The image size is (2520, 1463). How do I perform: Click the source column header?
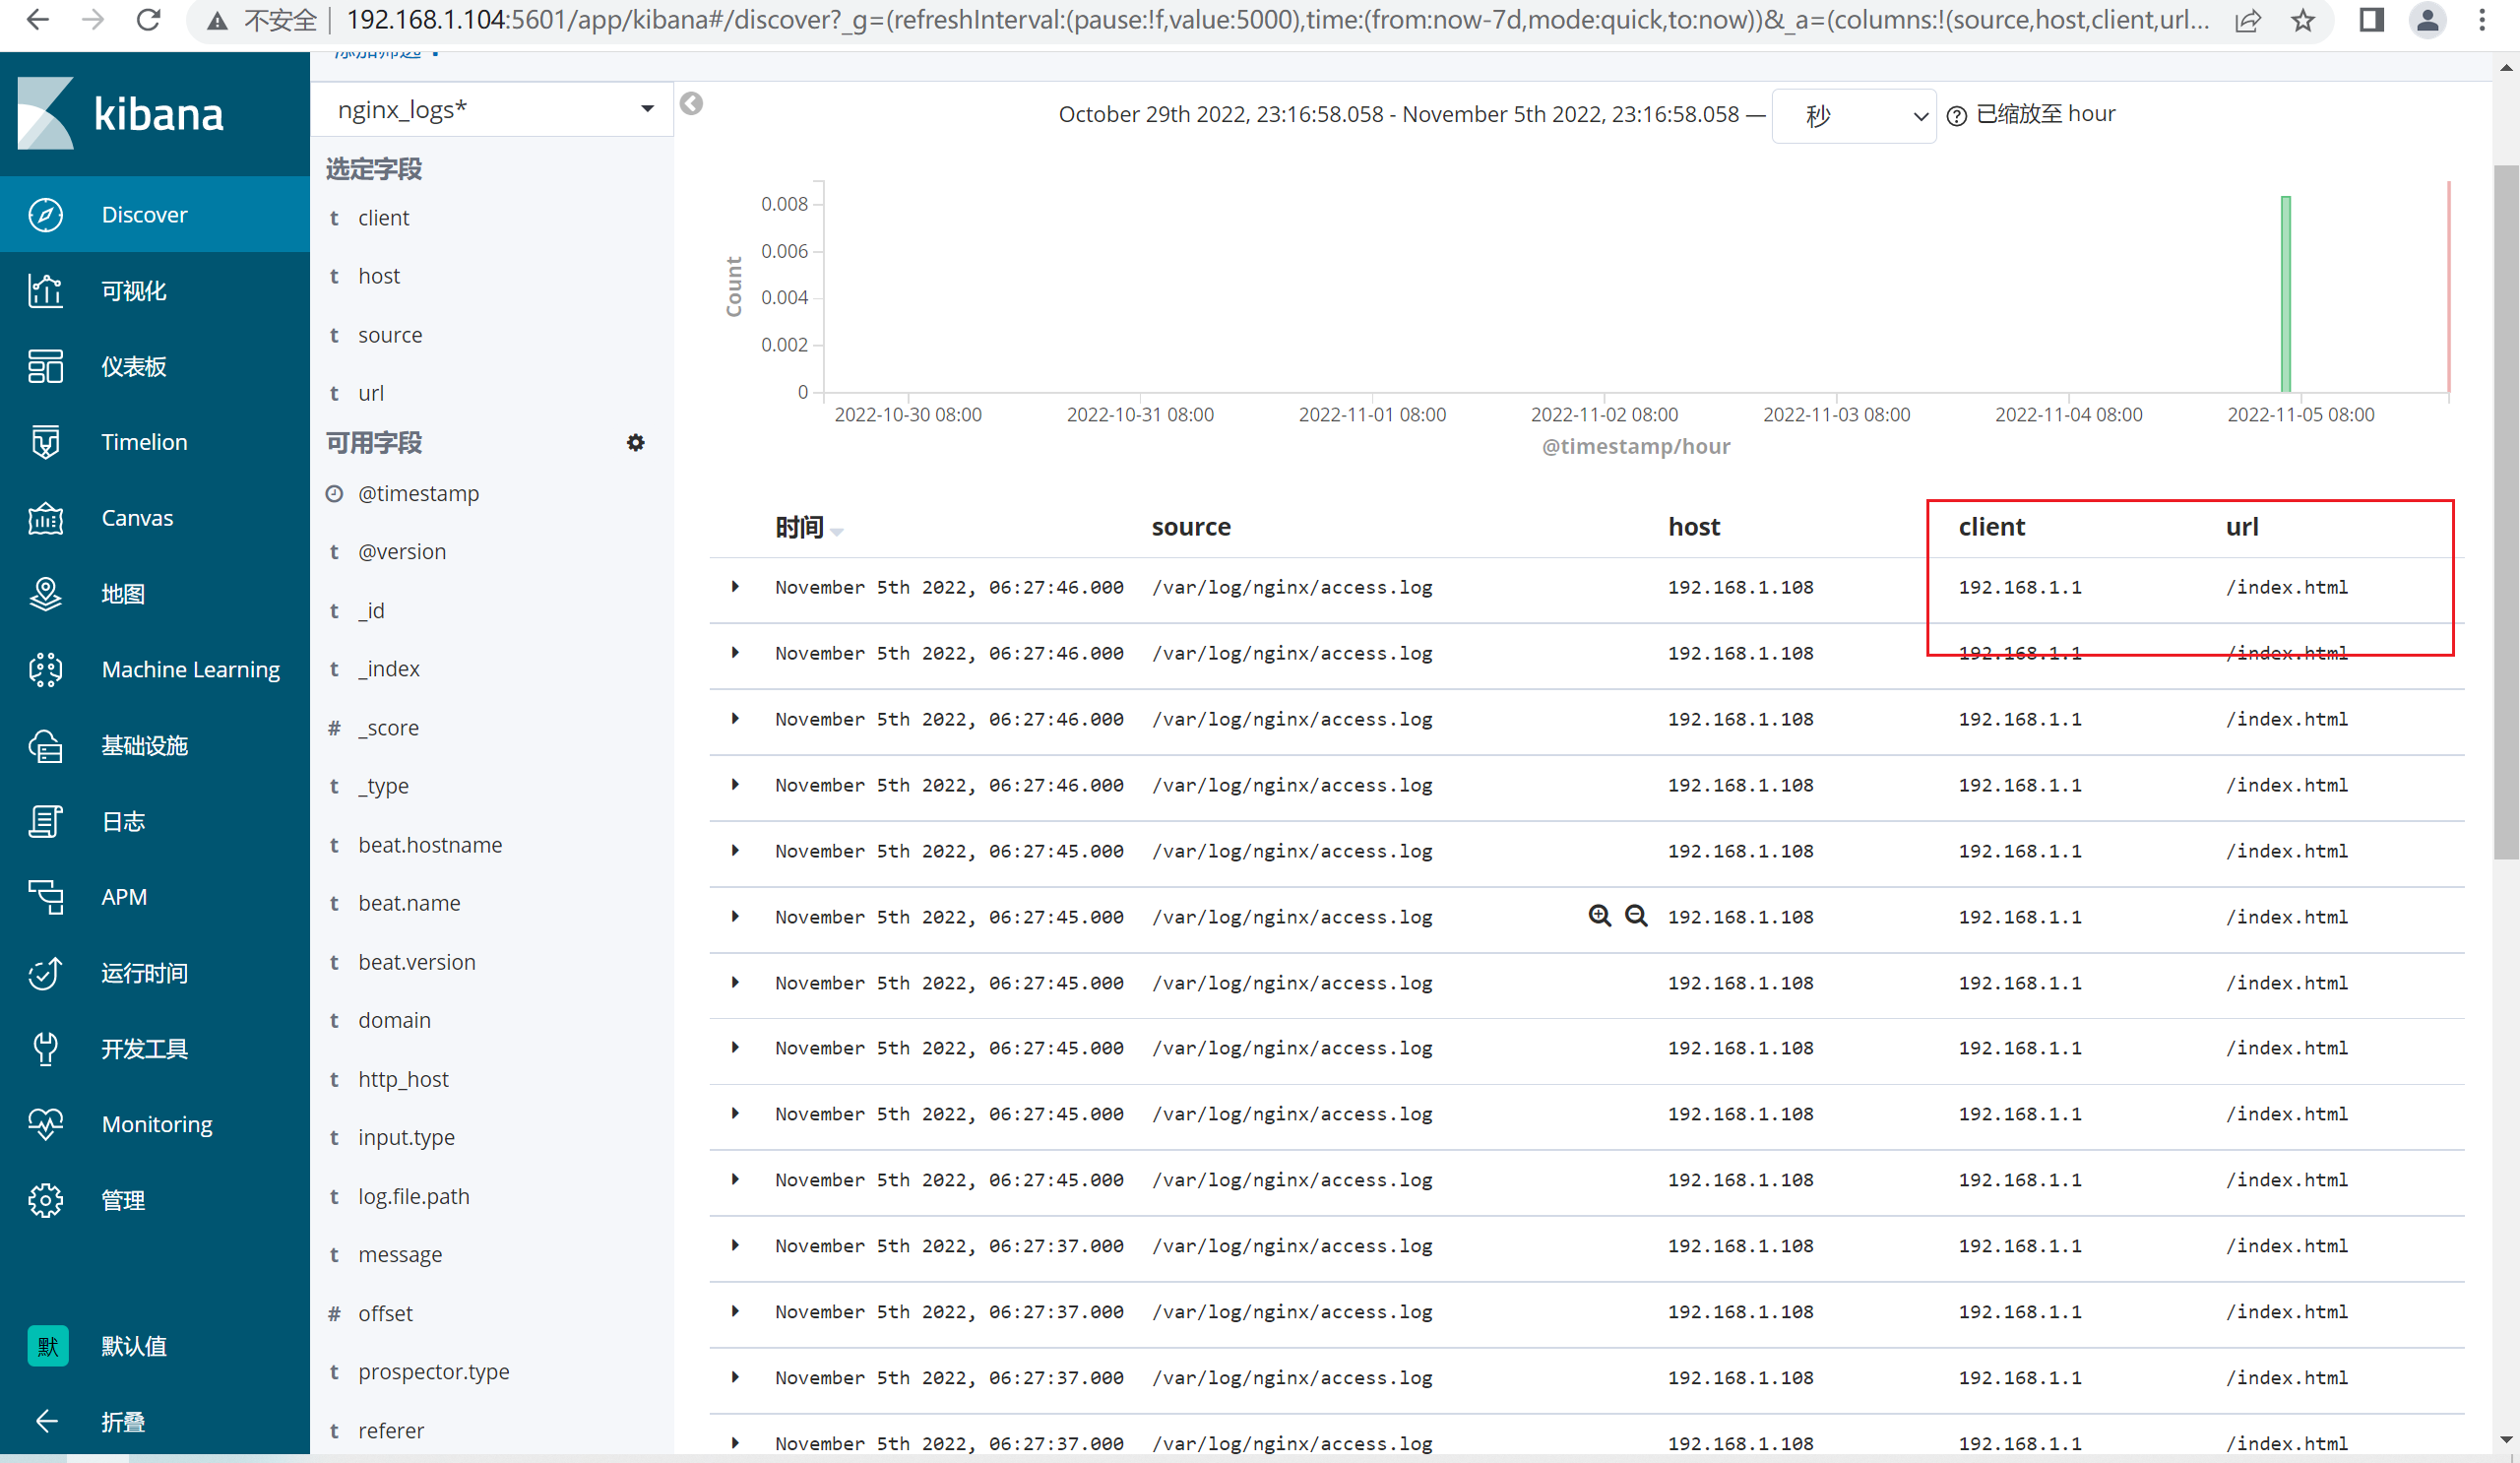[x=1190, y=527]
